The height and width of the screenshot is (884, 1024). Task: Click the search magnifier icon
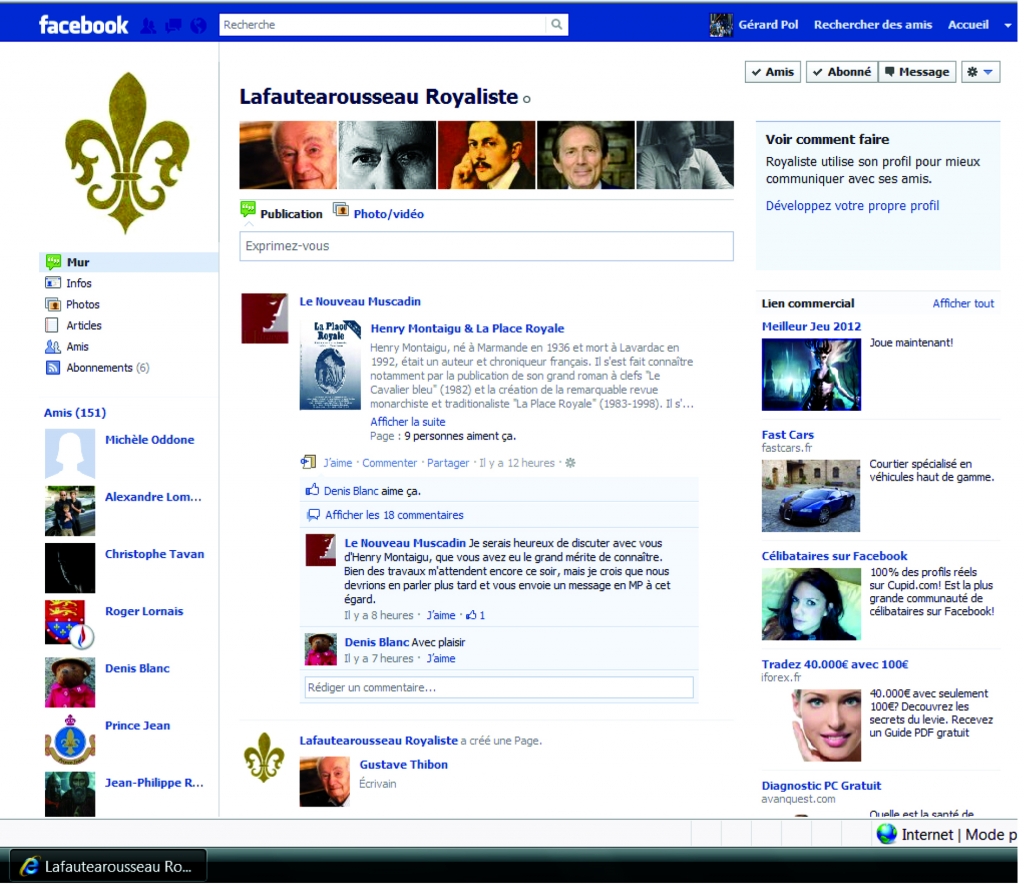pyautogui.click(x=556, y=24)
